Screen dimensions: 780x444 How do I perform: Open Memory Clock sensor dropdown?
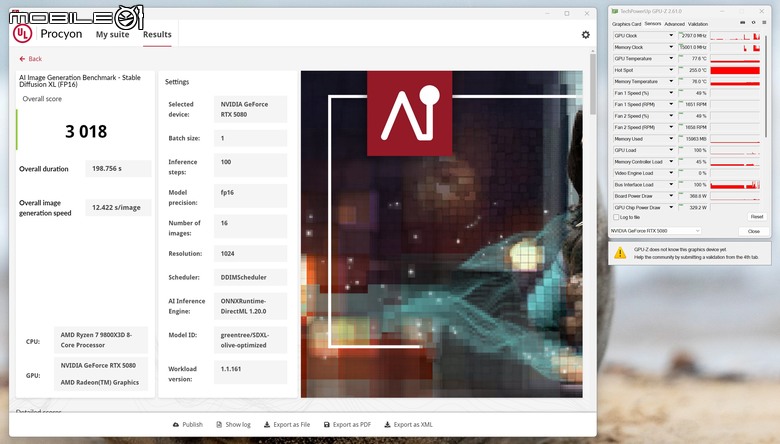671,47
